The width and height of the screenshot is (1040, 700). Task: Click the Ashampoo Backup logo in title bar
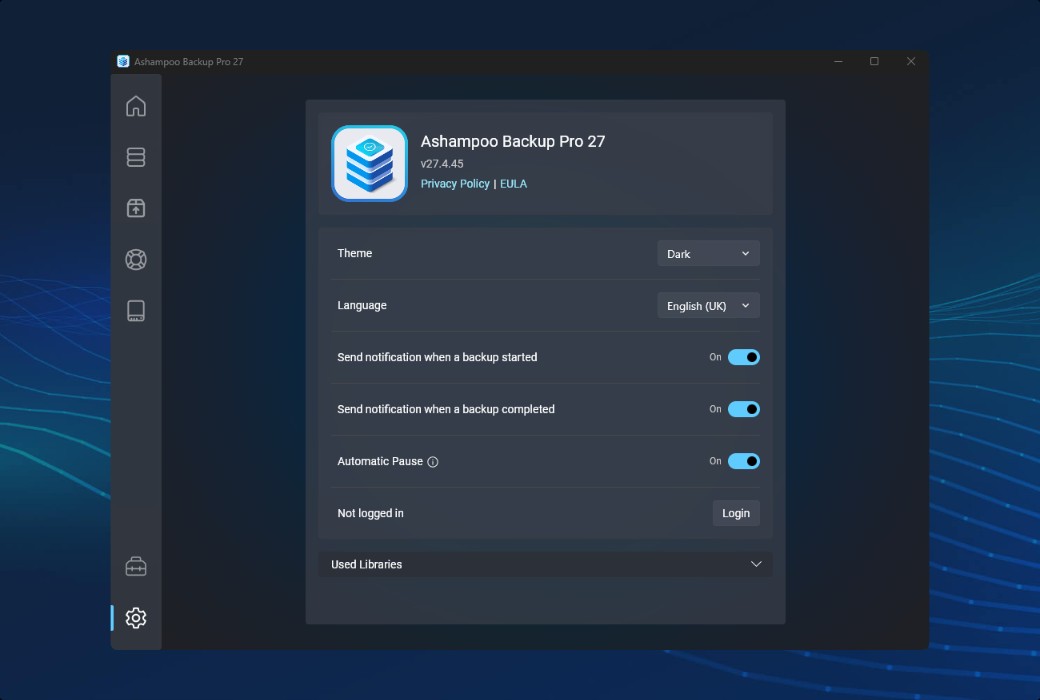[122, 60]
